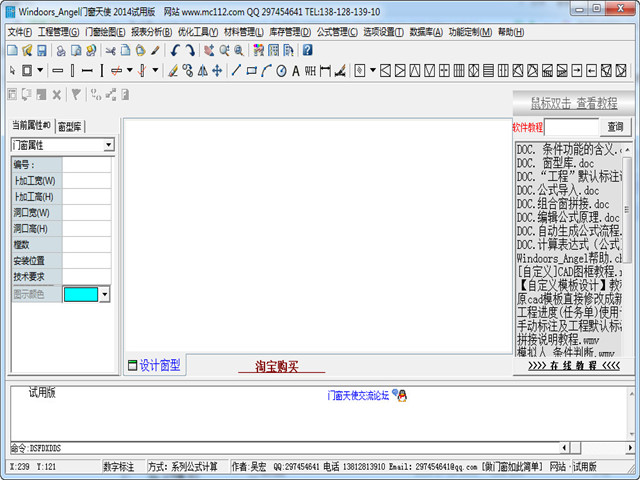Click the brush icon in top toolbar
The width and height of the screenshot is (640, 480).
[x=155, y=50]
